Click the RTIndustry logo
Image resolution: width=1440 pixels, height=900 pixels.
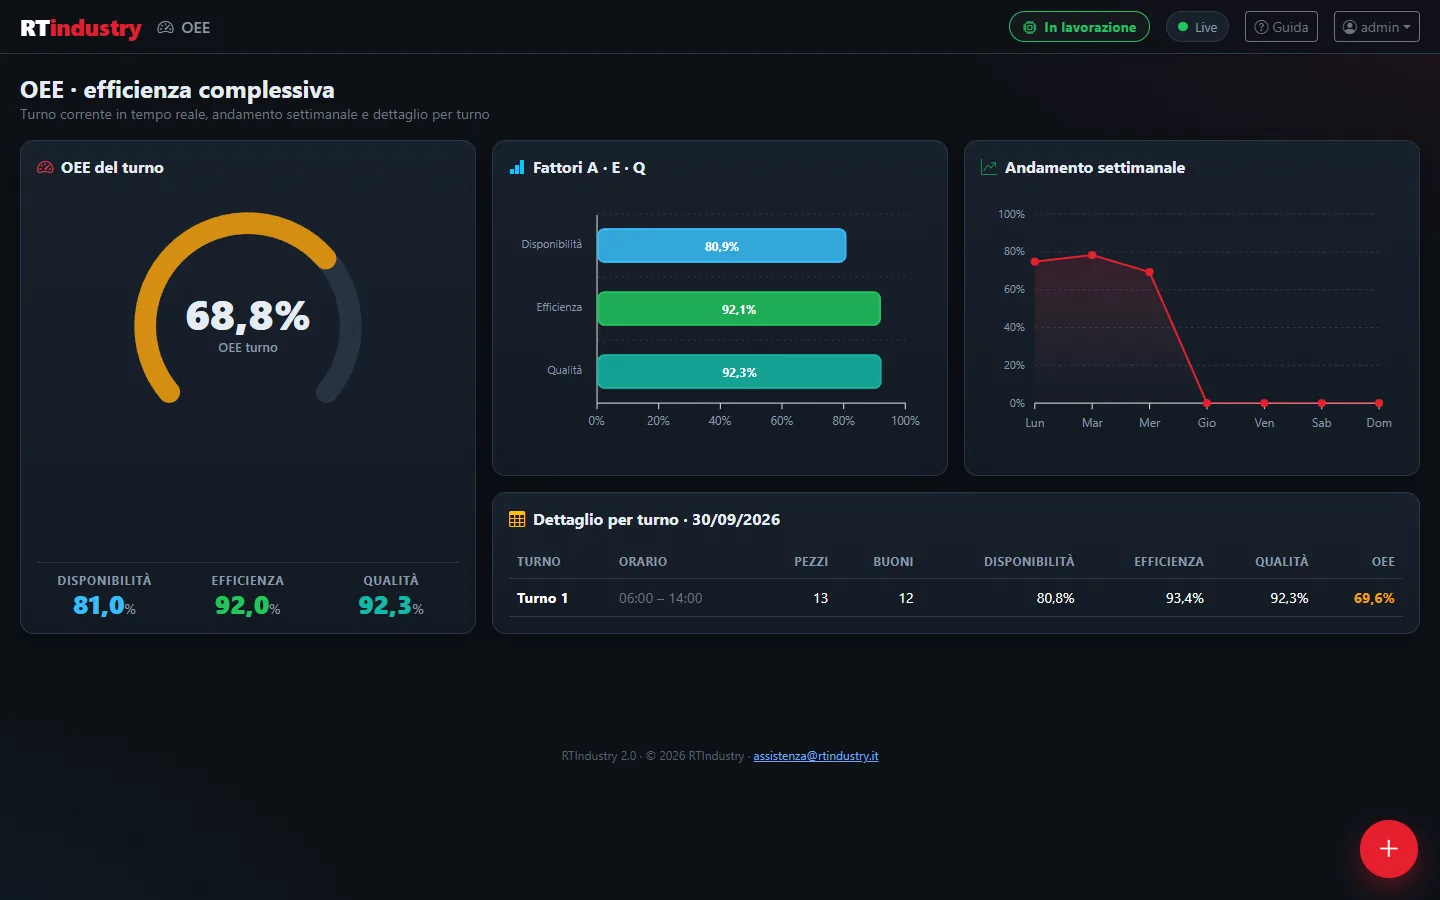click(81, 28)
